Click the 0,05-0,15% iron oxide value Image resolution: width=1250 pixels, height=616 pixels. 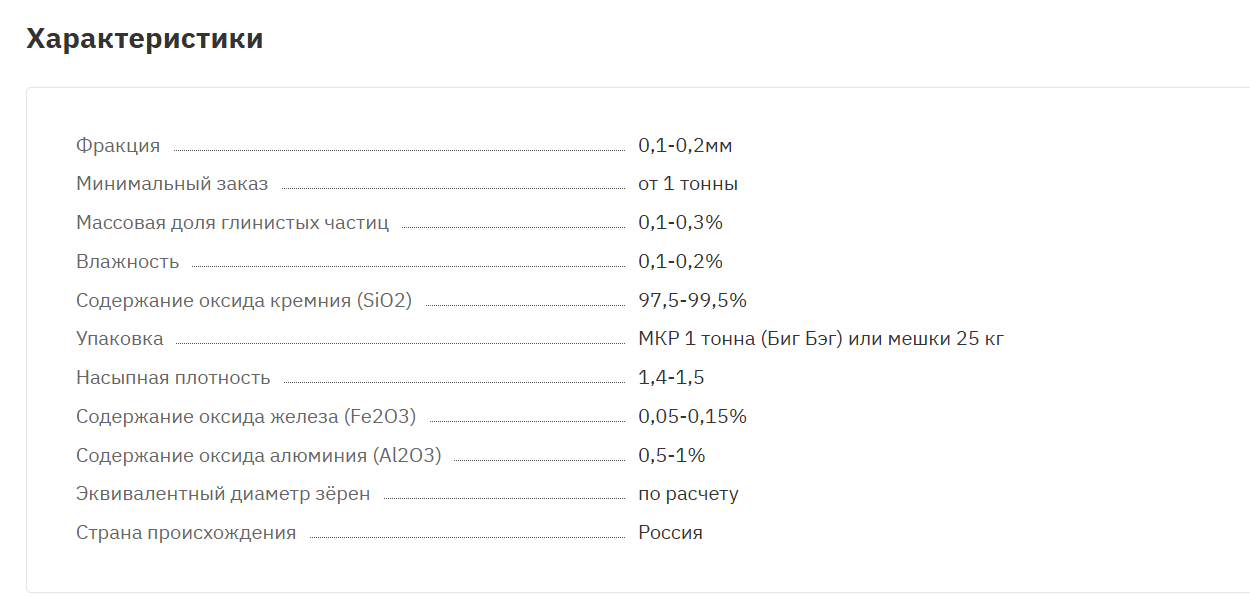tap(692, 417)
